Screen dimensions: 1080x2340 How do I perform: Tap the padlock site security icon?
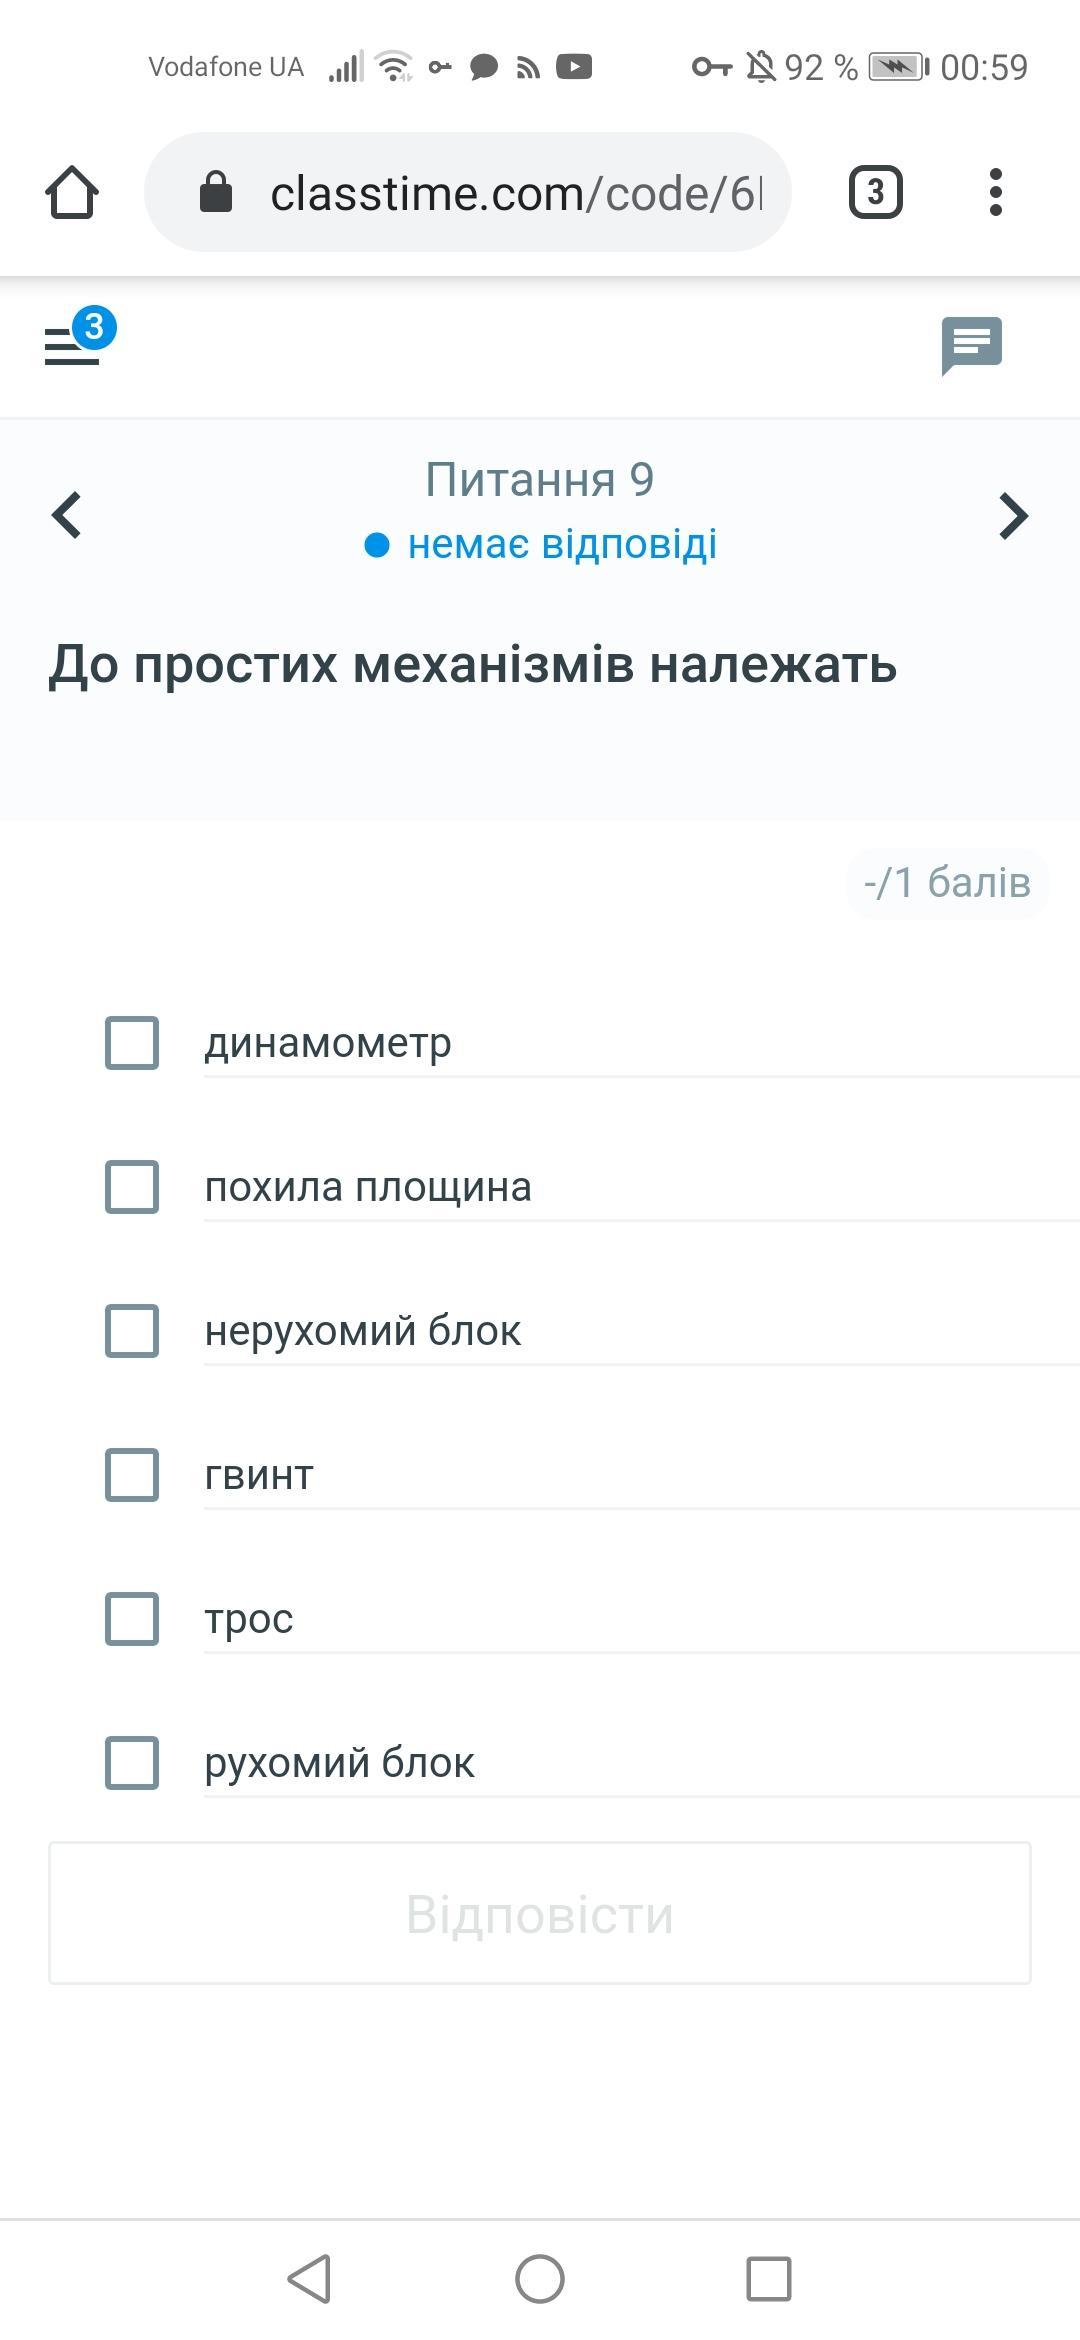[216, 192]
